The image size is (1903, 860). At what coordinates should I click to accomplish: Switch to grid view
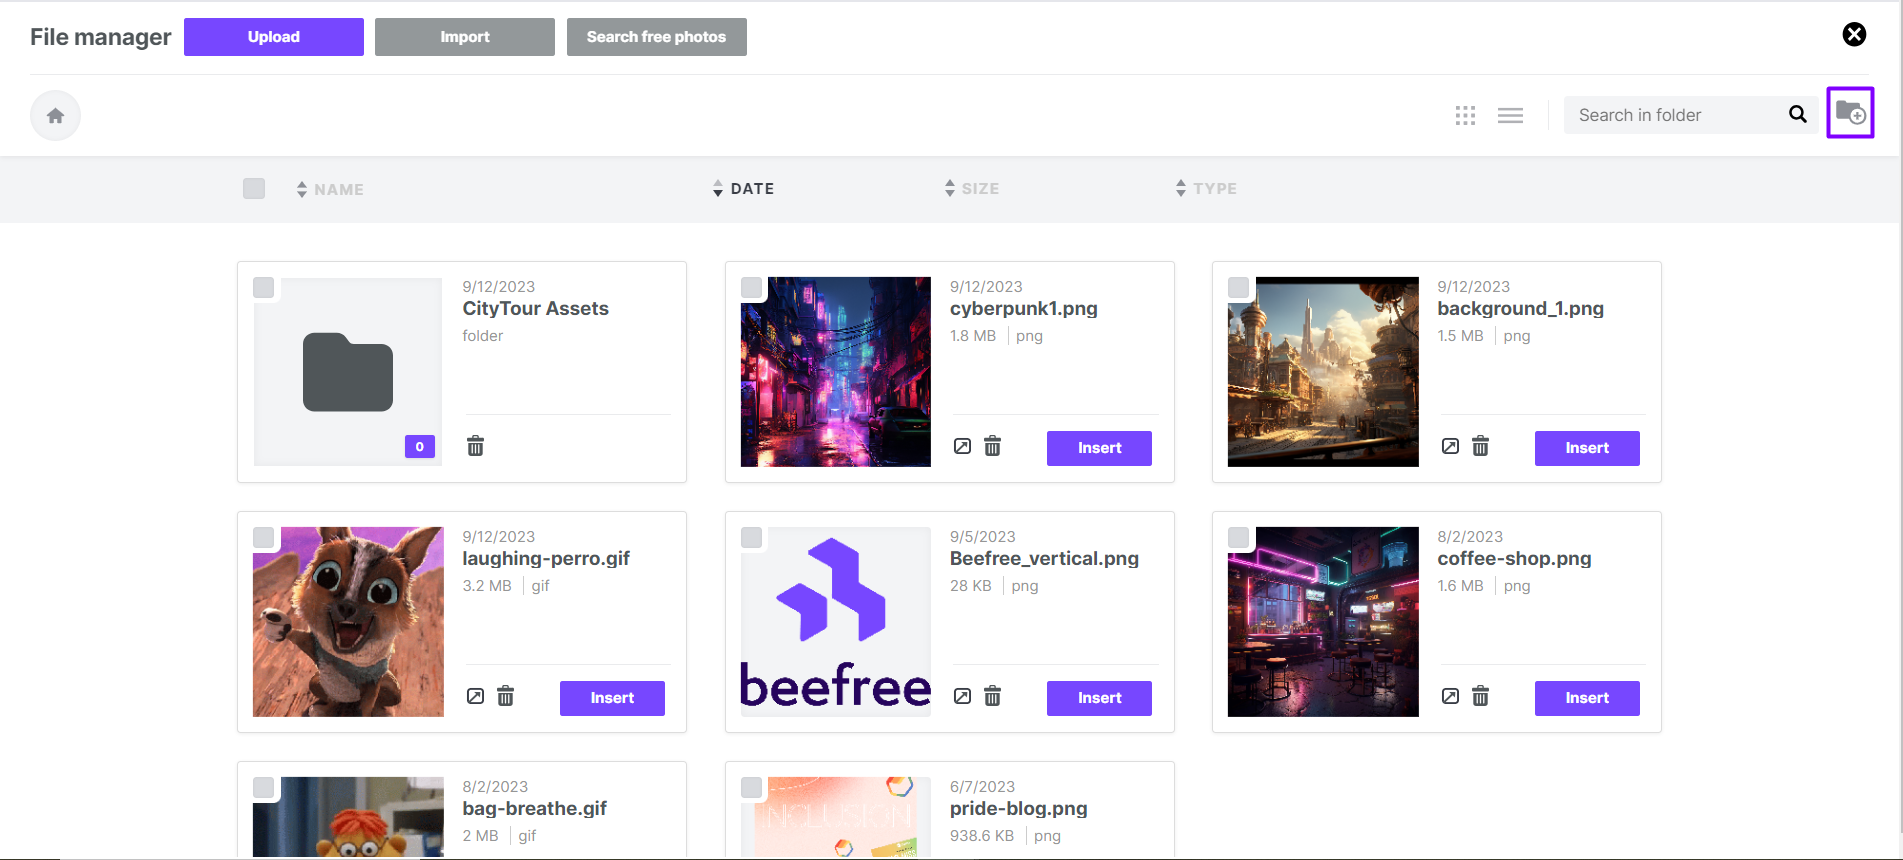[1465, 115]
